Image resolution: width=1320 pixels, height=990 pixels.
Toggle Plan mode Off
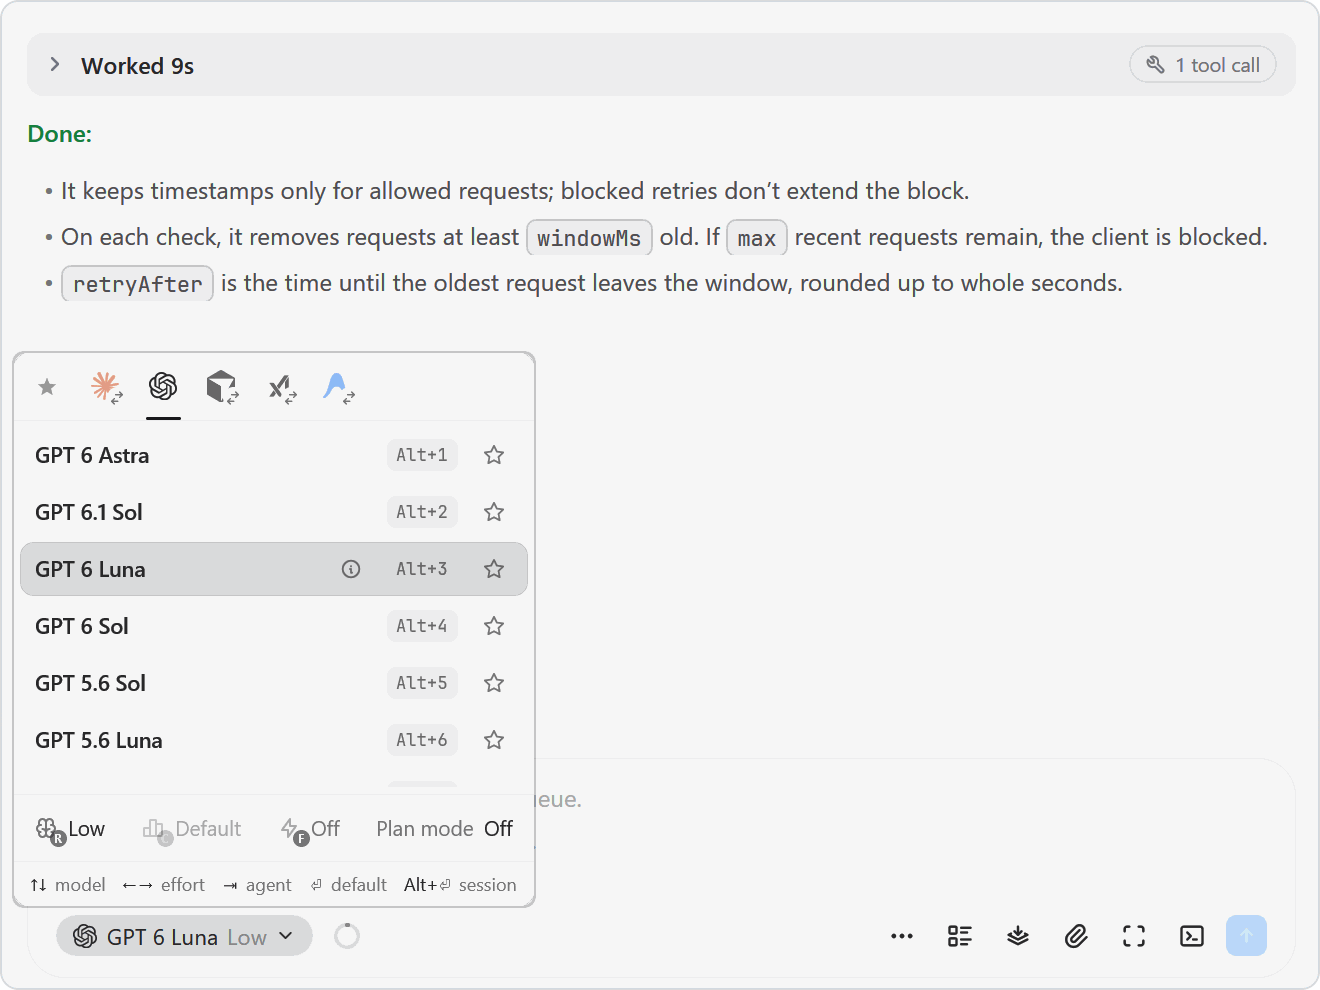pyautogui.click(x=444, y=829)
